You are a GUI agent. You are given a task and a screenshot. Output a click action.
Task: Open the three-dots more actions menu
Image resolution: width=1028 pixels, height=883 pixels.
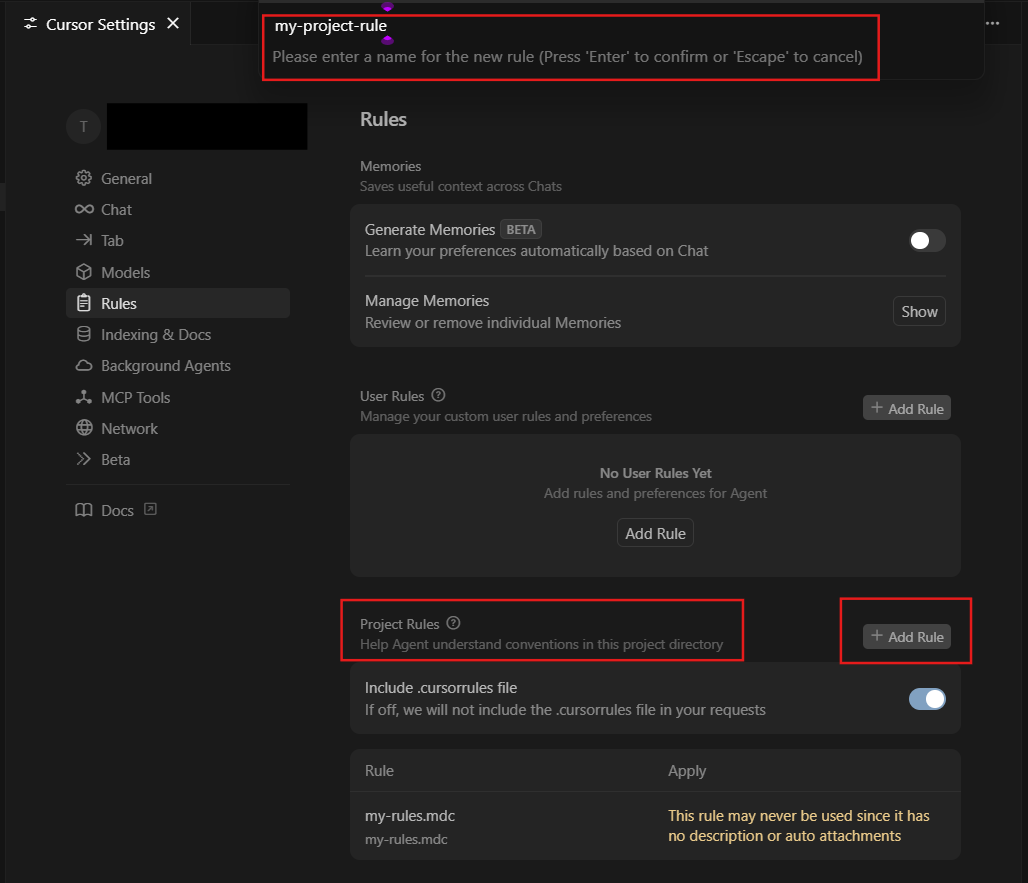pyautogui.click(x=993, y=24)
